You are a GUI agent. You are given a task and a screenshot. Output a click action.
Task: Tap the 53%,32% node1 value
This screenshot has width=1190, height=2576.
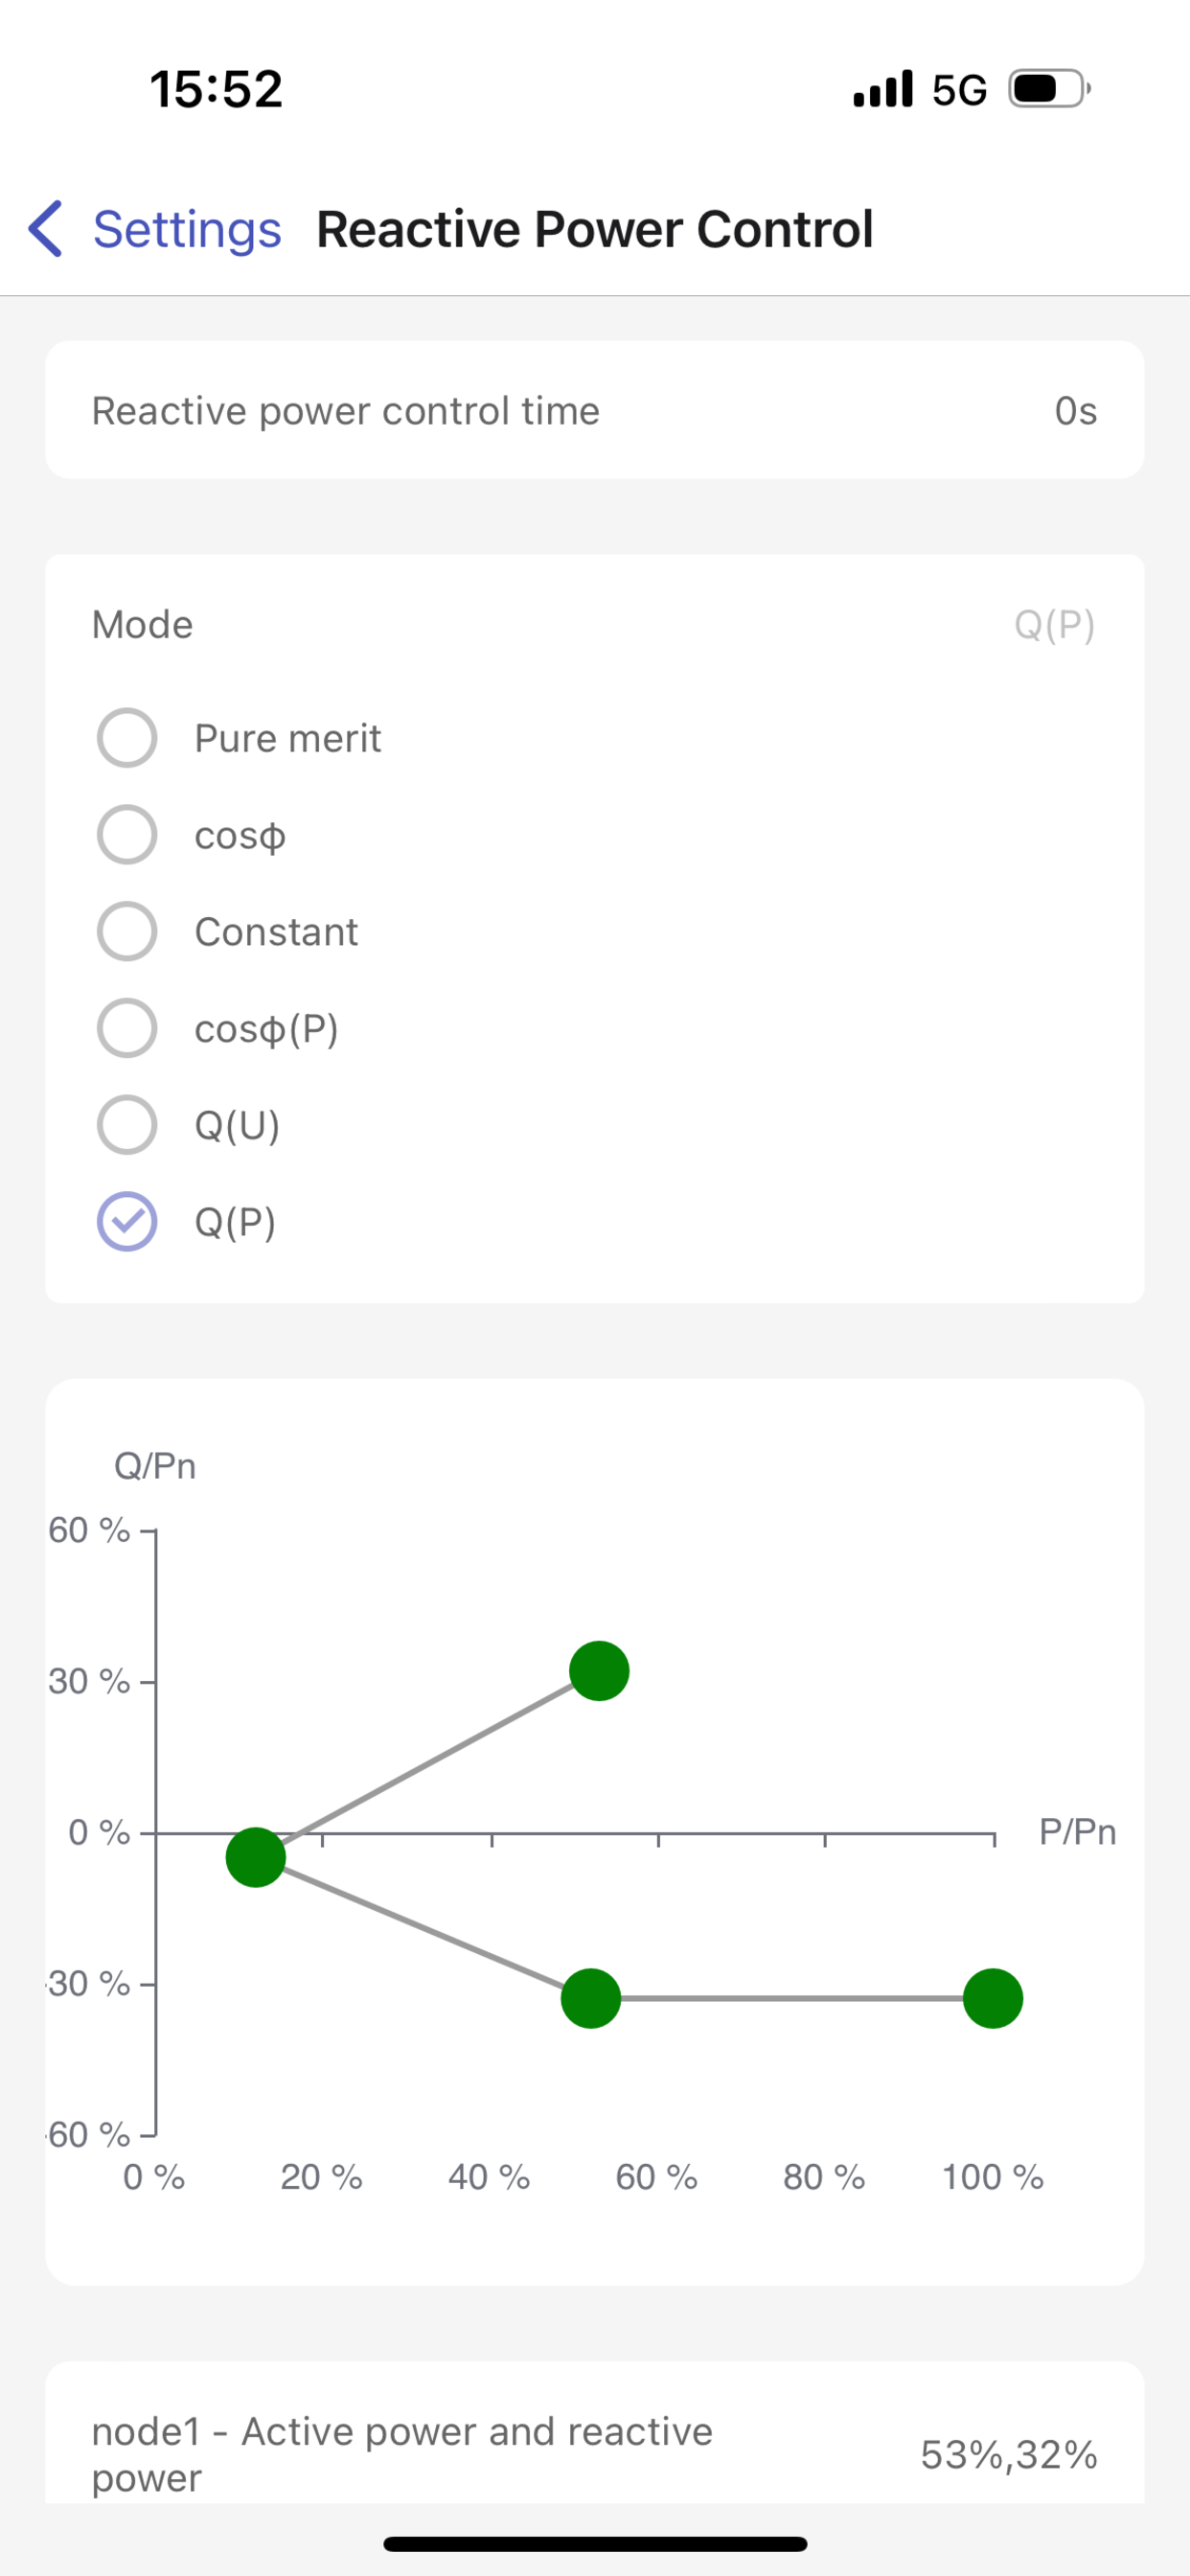[1009, 2455]
